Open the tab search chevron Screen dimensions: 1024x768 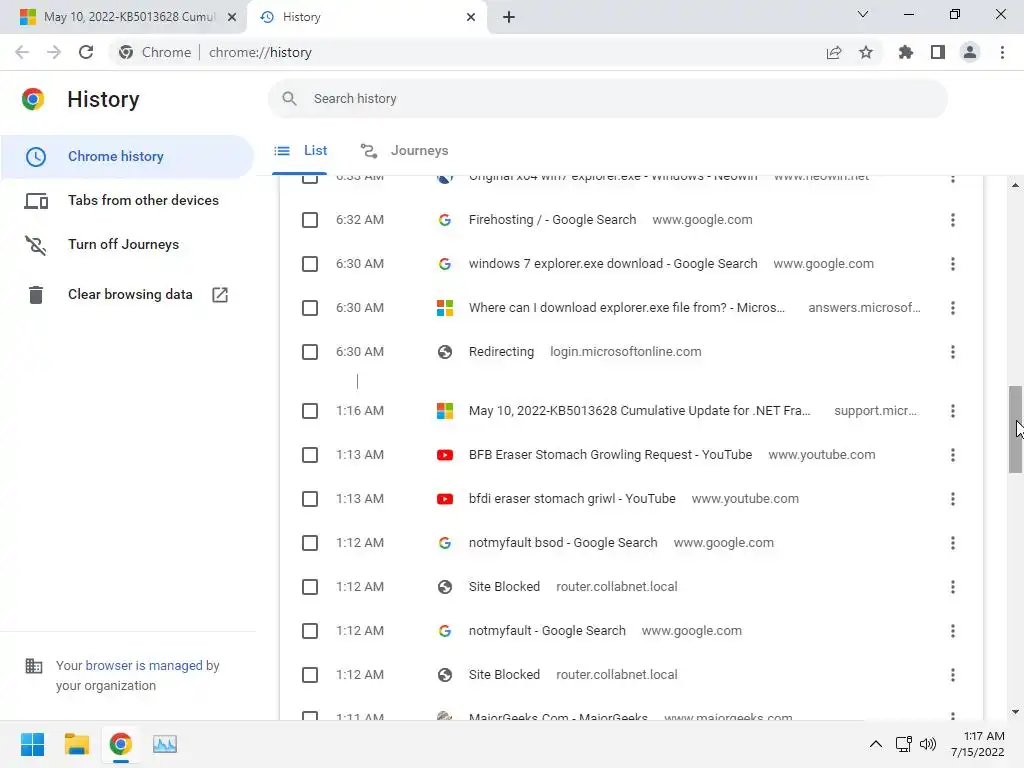coord(863,14)
